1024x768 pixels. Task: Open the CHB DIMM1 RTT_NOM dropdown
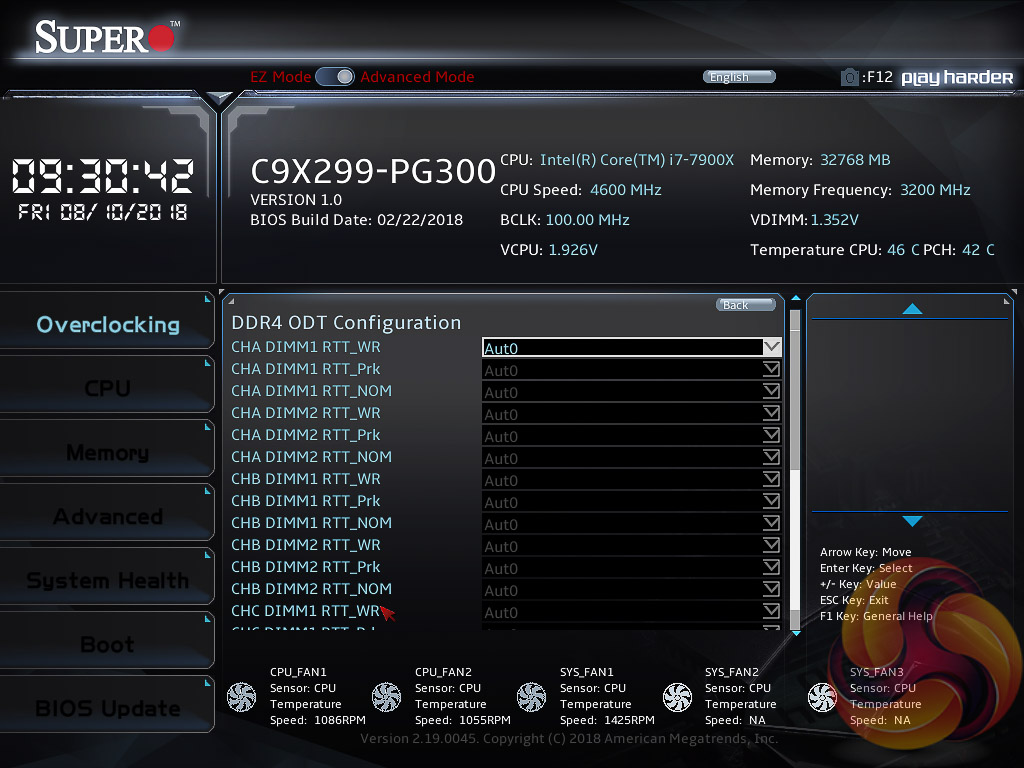coord(631,524)
